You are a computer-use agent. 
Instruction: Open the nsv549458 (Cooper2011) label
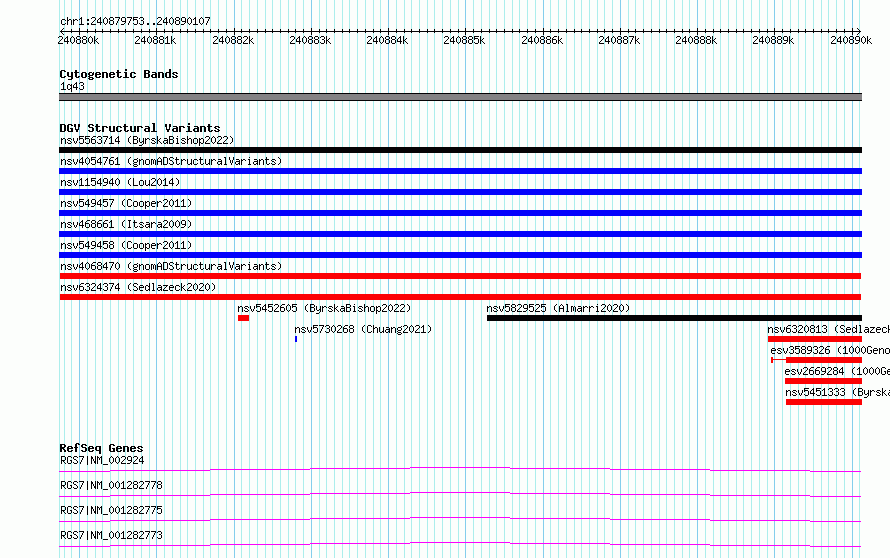pyautogui.click(x=126, y=245)
